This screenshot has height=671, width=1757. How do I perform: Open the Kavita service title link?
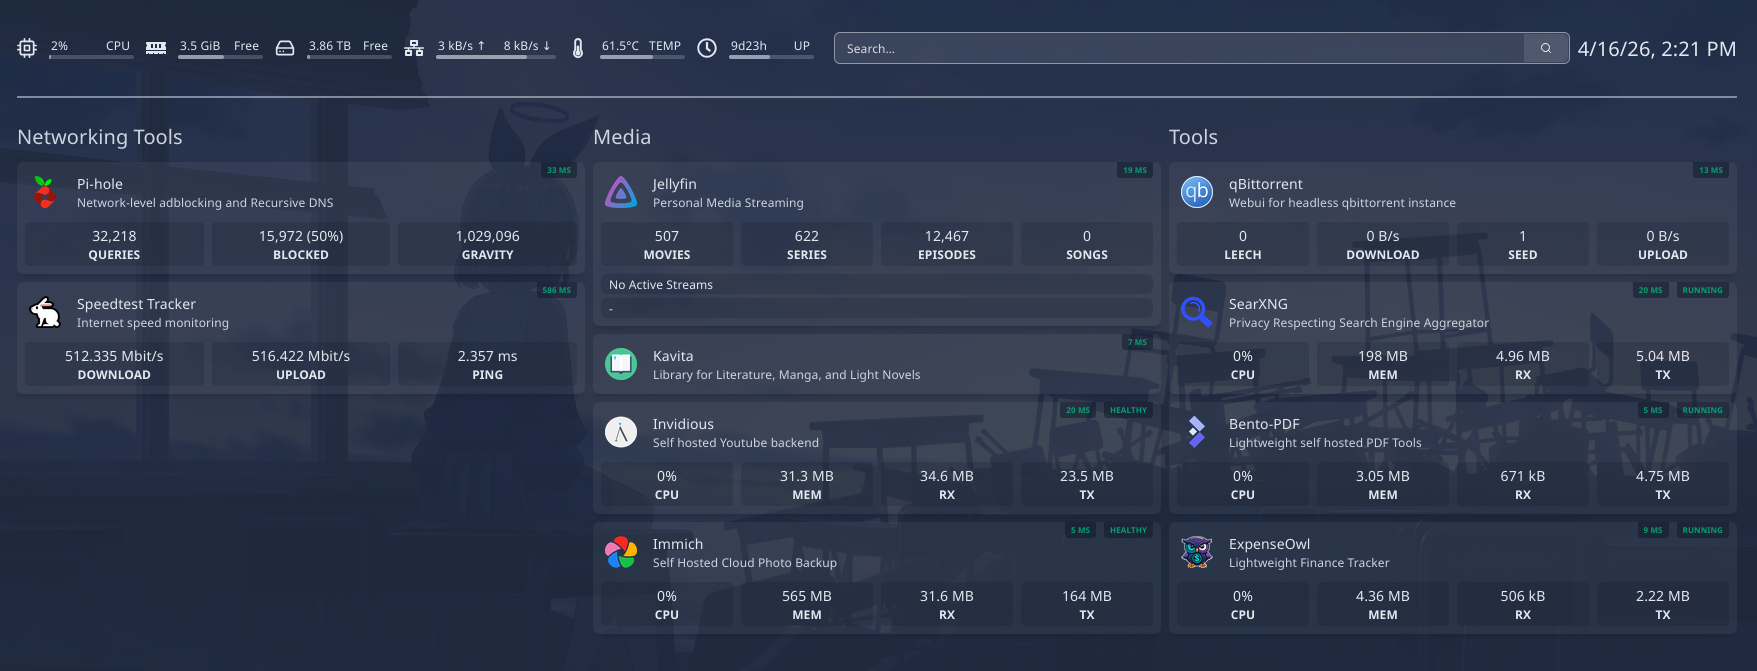[x=673, y=356]
